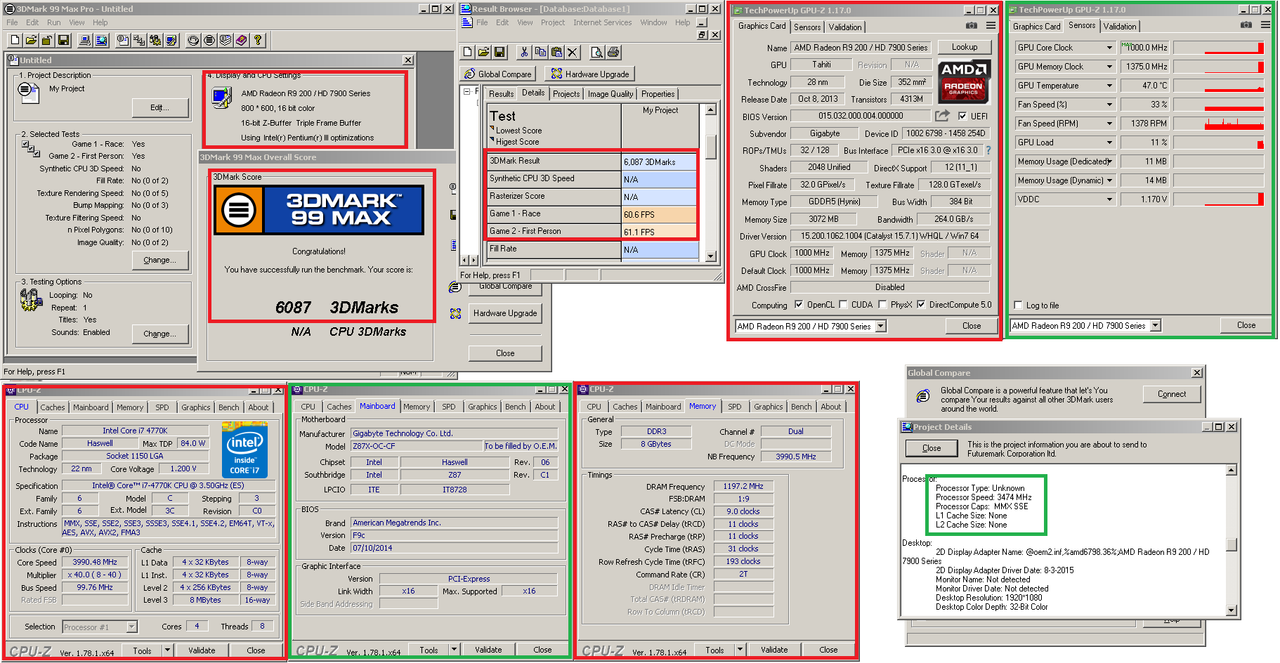
Task: Toggle CUDA checkbox in GPU-Z Computing row
Action: (844, 305)
